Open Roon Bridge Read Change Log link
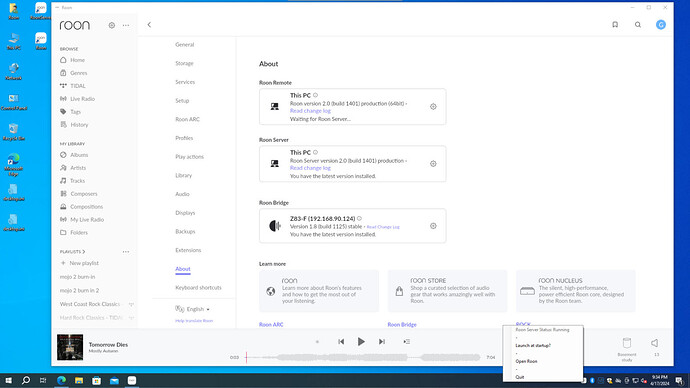Screen dimensions: 690x388 [x=383, y=227]
